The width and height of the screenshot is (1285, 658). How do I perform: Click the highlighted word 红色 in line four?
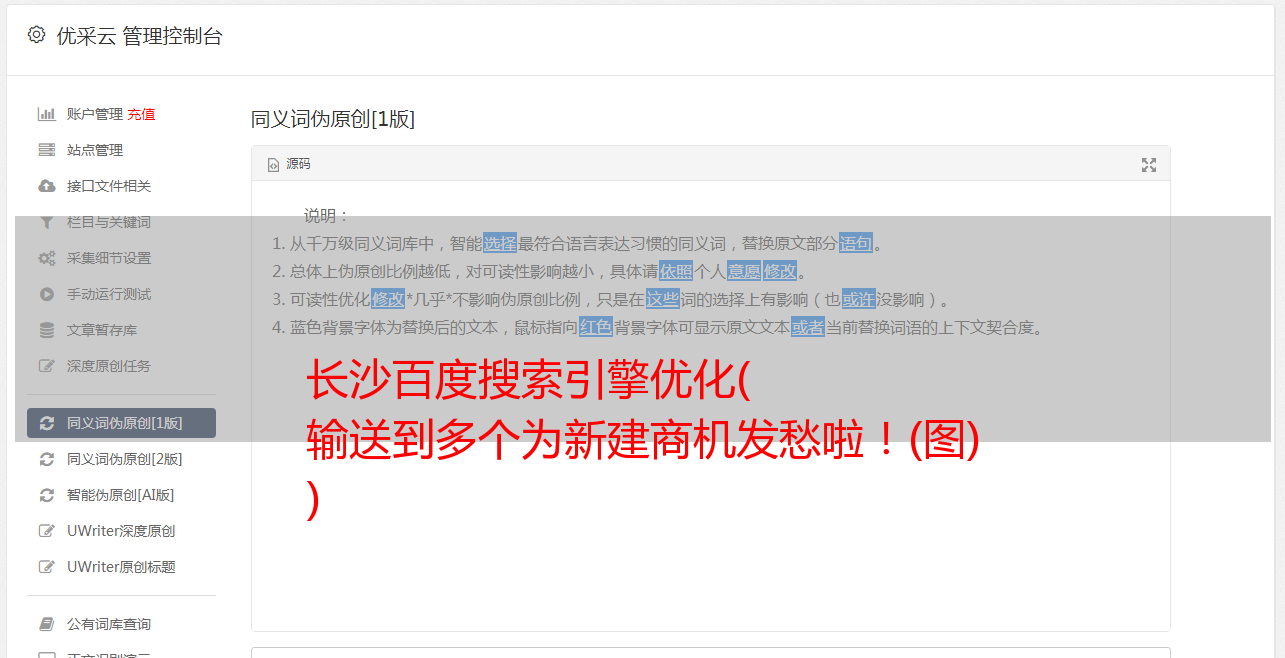(595, 327)
